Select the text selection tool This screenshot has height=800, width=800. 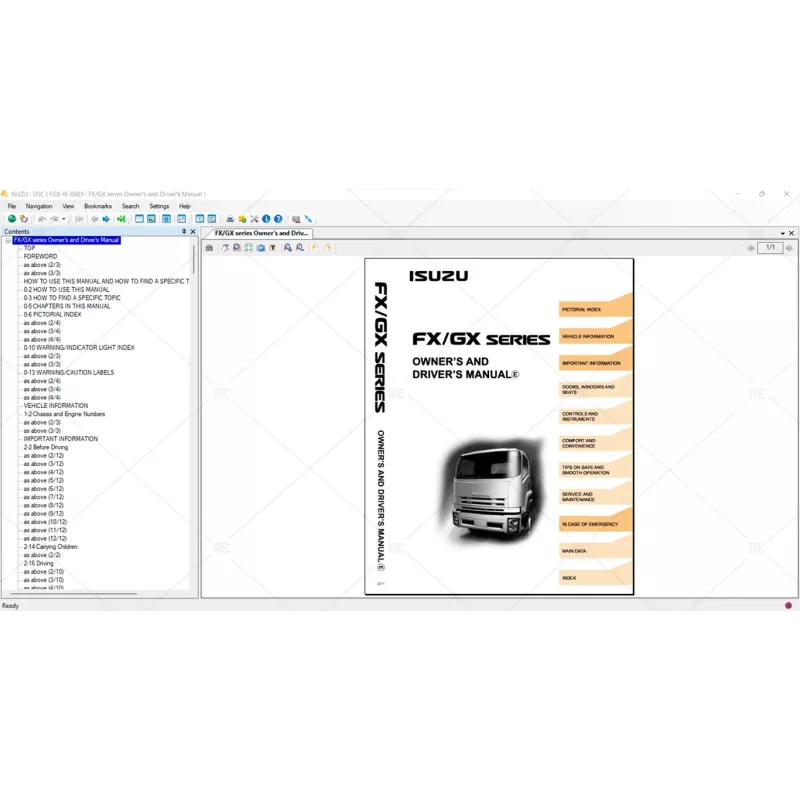pyautogui.click(x=273, y=249)
